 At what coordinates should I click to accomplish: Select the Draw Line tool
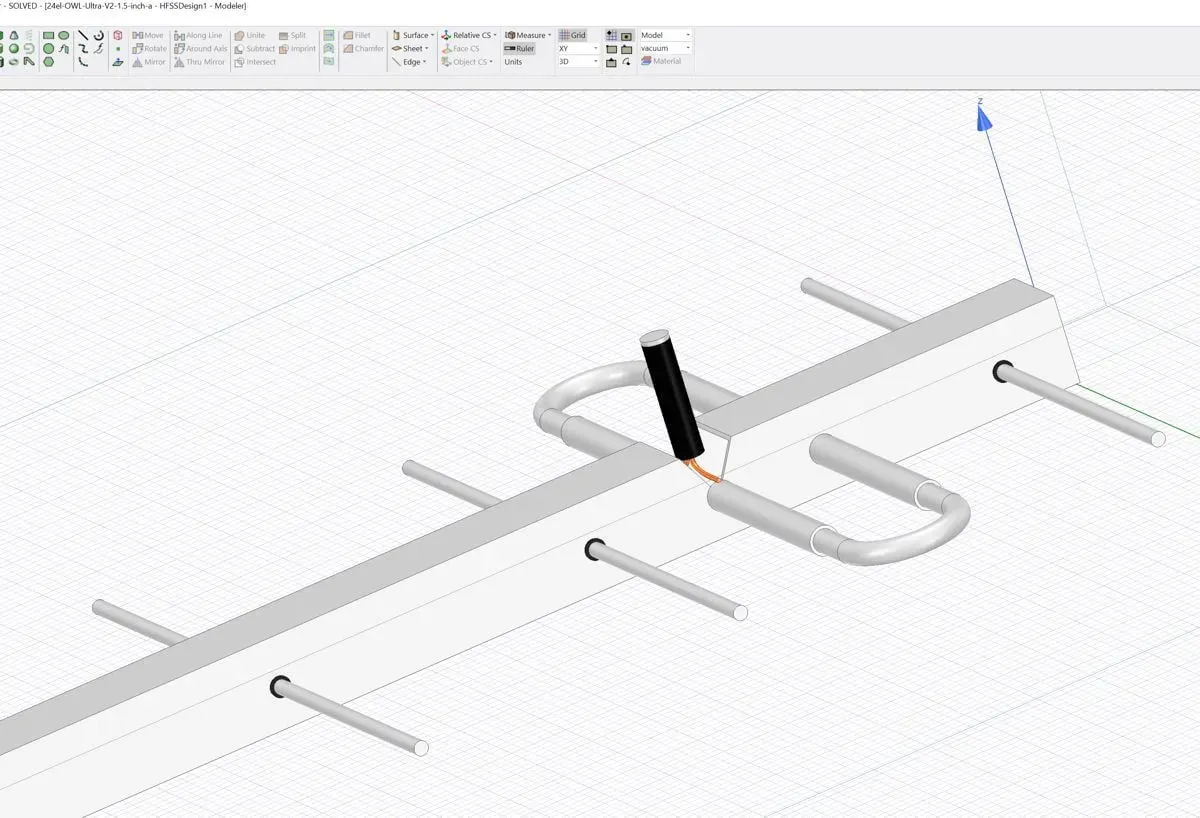pos(83,35)
